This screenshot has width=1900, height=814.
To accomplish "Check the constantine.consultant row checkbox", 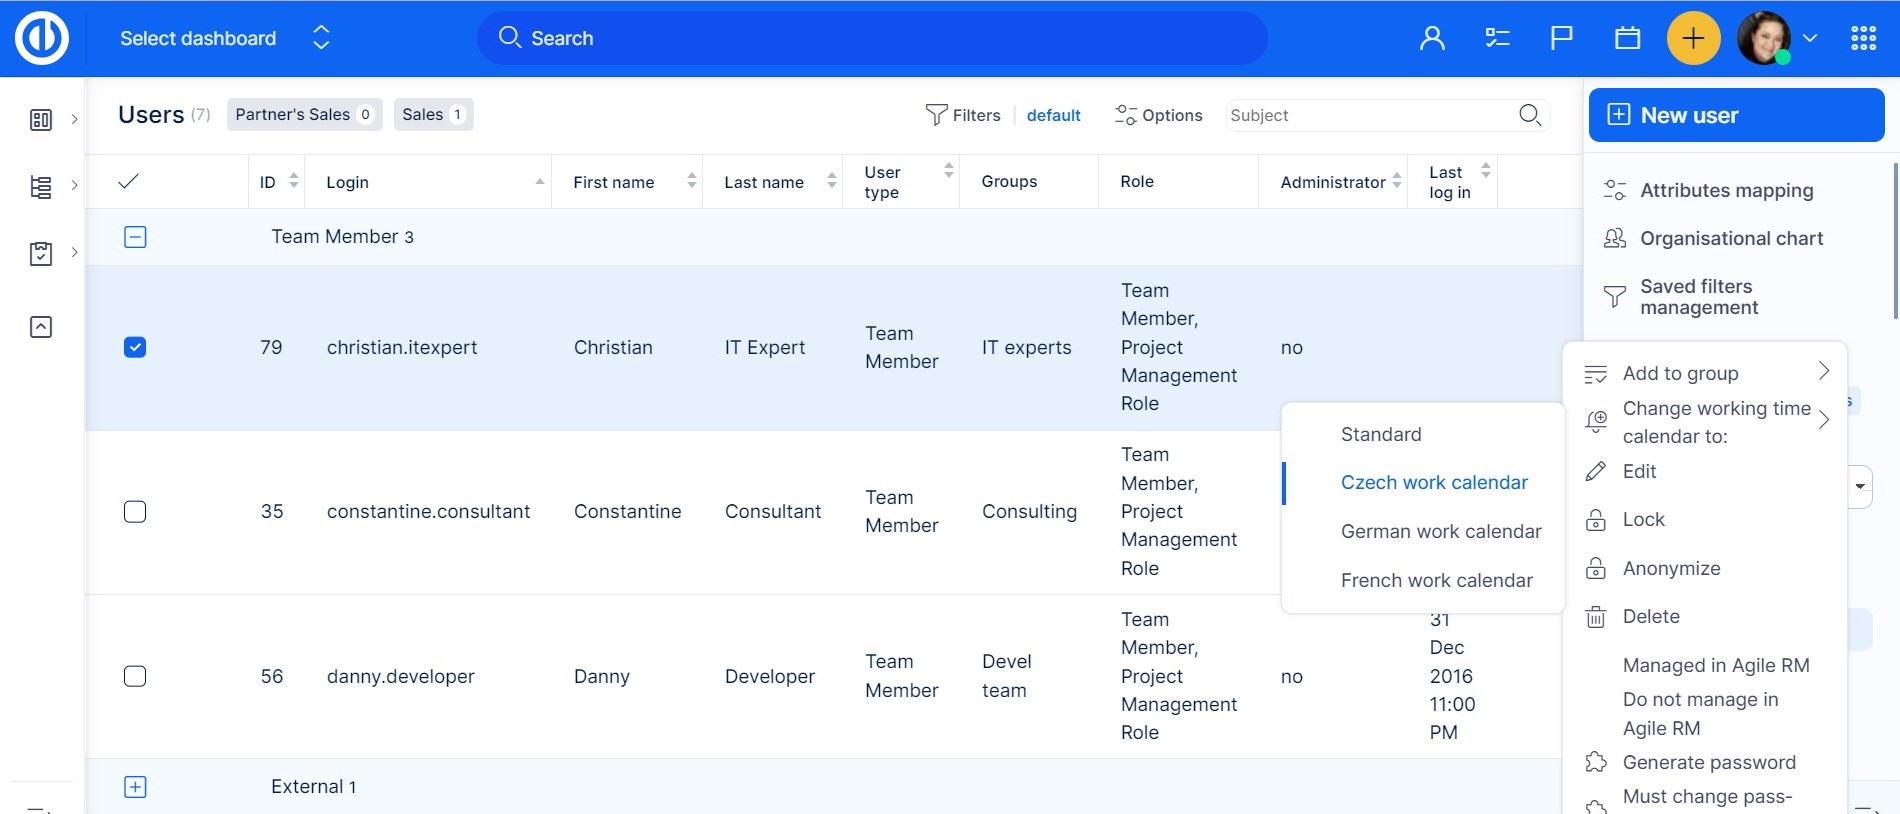I will click(x=135, y=512).
